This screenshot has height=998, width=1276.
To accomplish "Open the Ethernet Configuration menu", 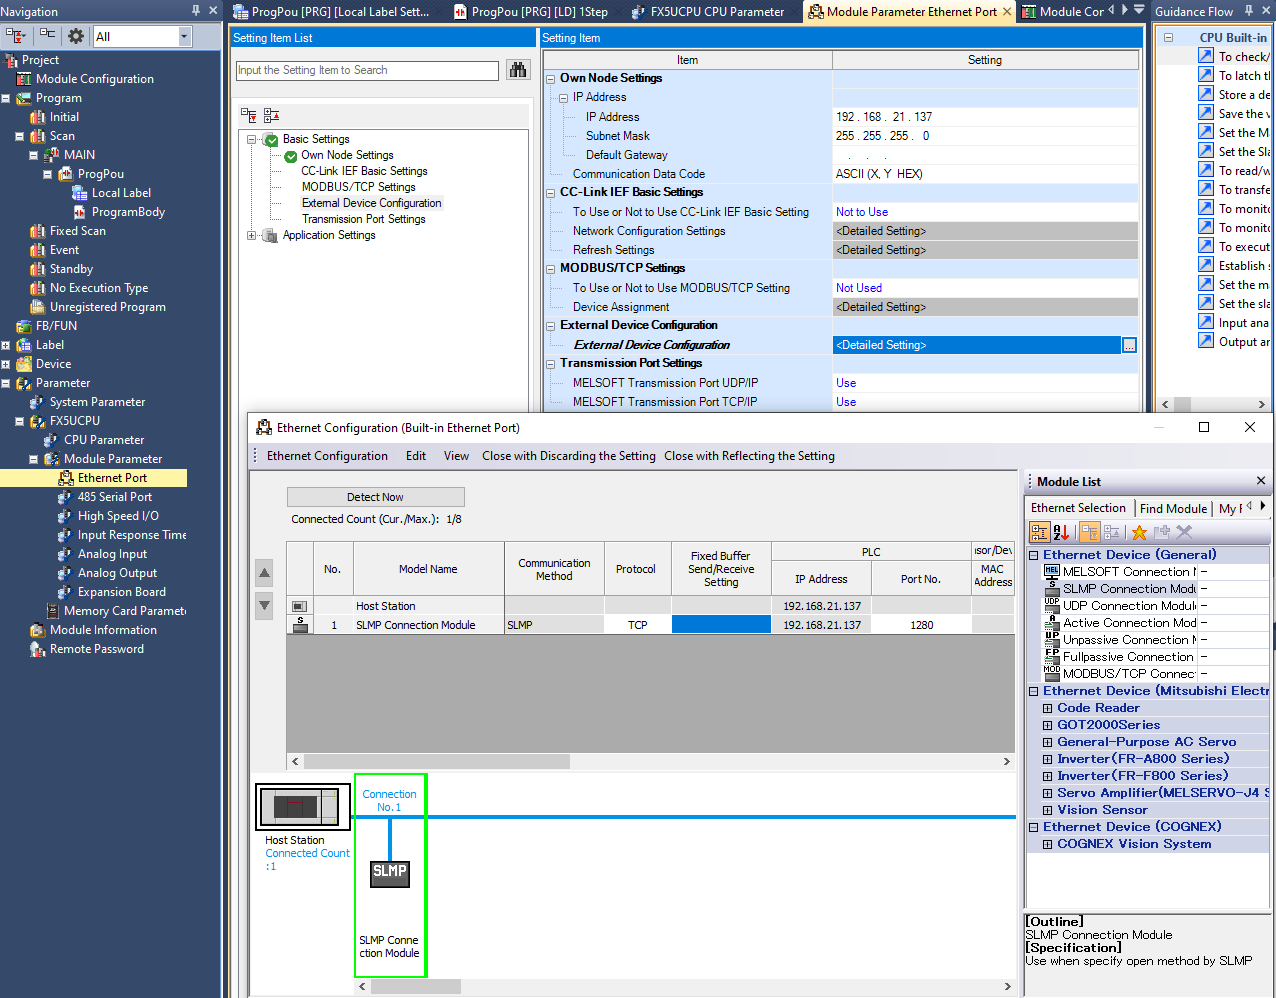I will (327, 456).
